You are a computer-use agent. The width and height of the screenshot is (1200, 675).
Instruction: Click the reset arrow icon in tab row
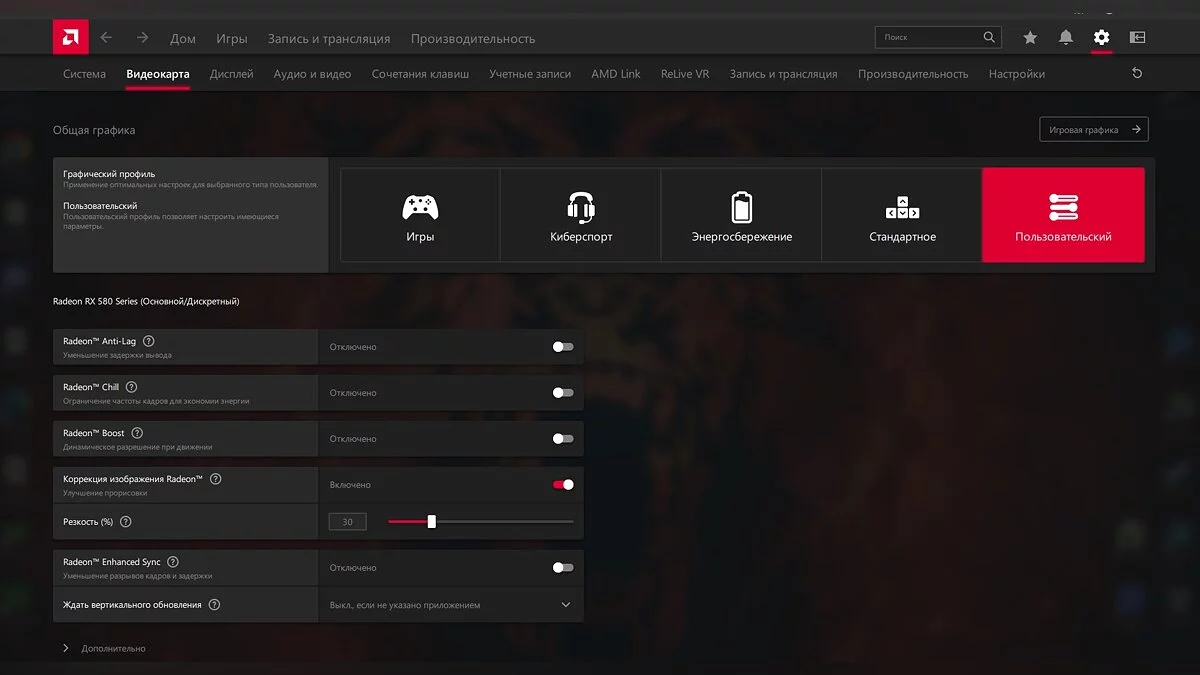tap(1137, 74)
